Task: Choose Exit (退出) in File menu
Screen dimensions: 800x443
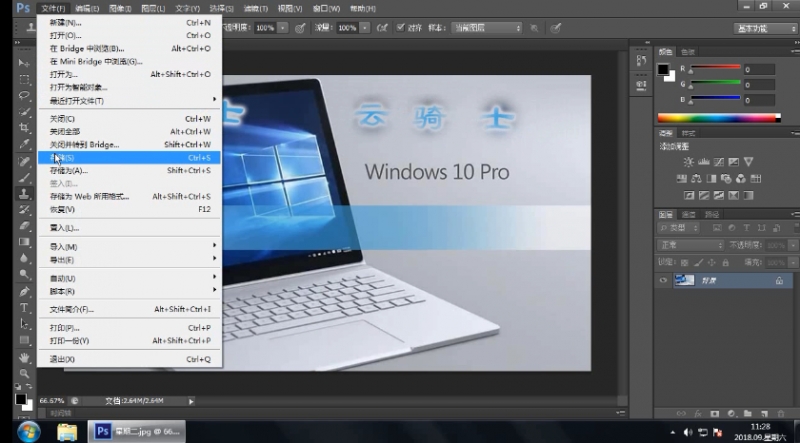Action: 130,359
